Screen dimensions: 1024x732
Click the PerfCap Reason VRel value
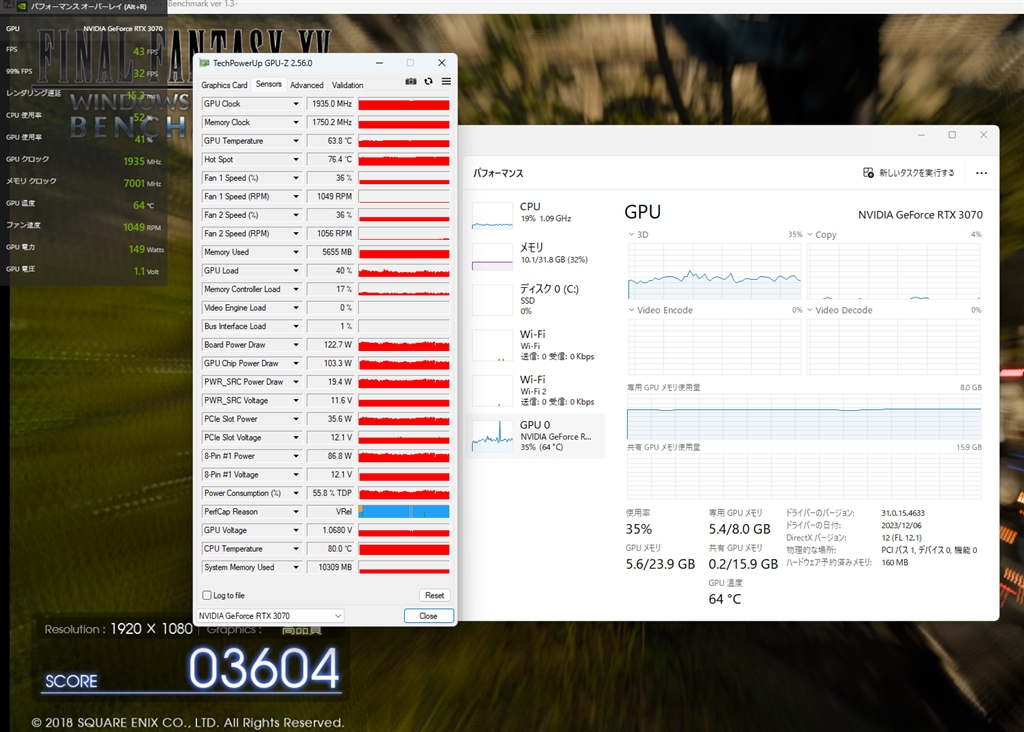tap(330, 512)
